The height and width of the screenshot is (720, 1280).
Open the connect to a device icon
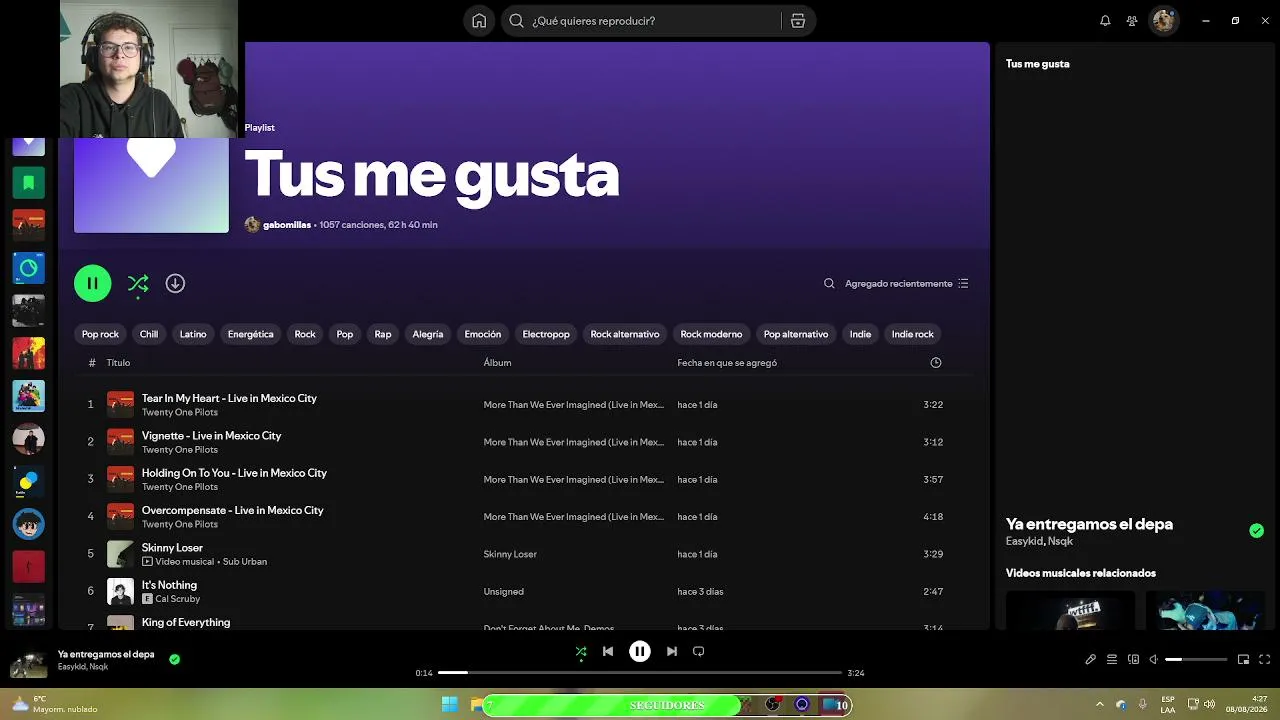(x=1133, y=660)
